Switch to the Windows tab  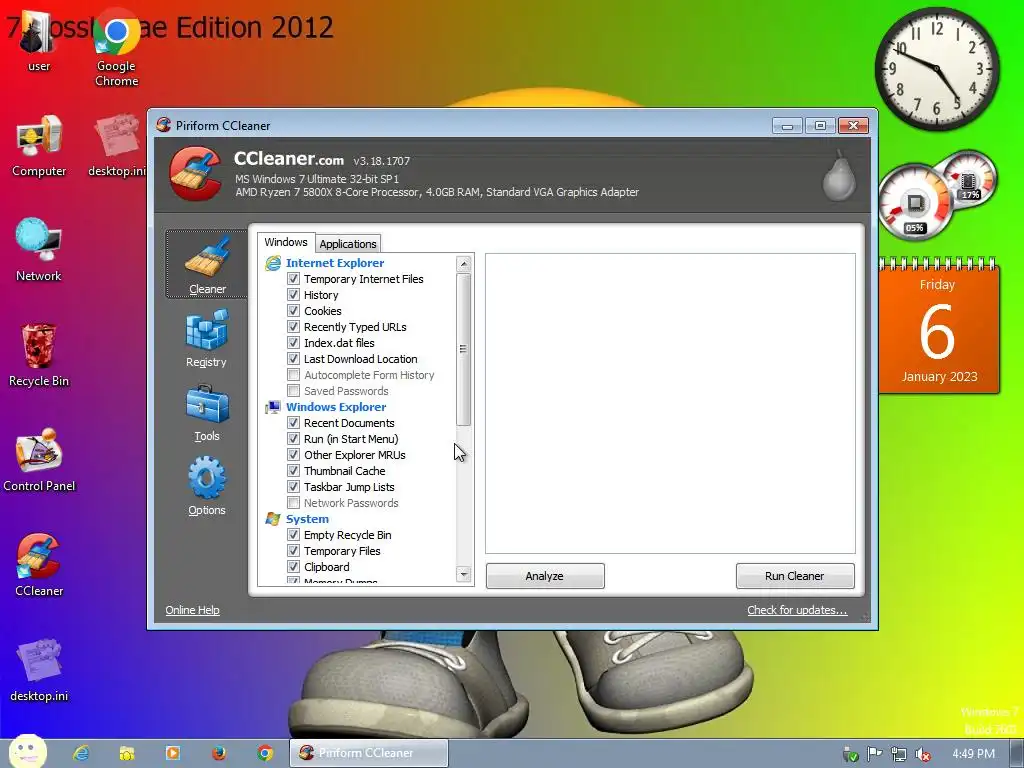tap(285, 242)
